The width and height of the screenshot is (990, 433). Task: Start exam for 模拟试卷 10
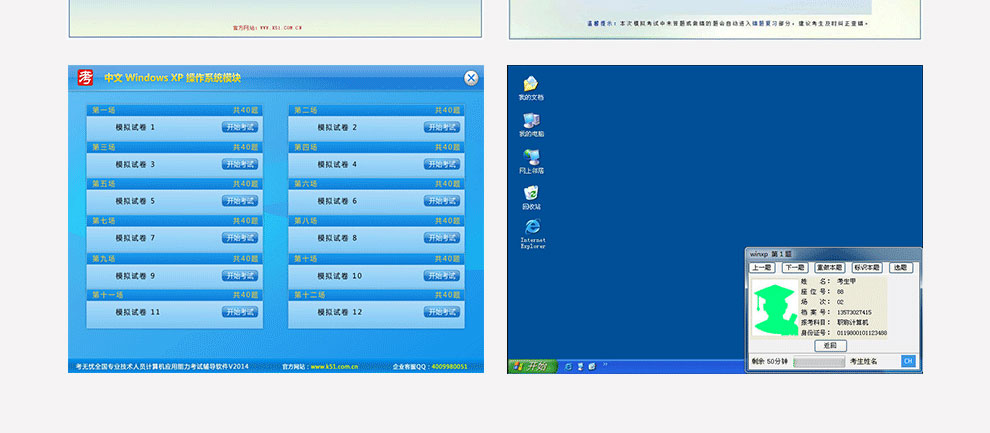click(442, 276)
